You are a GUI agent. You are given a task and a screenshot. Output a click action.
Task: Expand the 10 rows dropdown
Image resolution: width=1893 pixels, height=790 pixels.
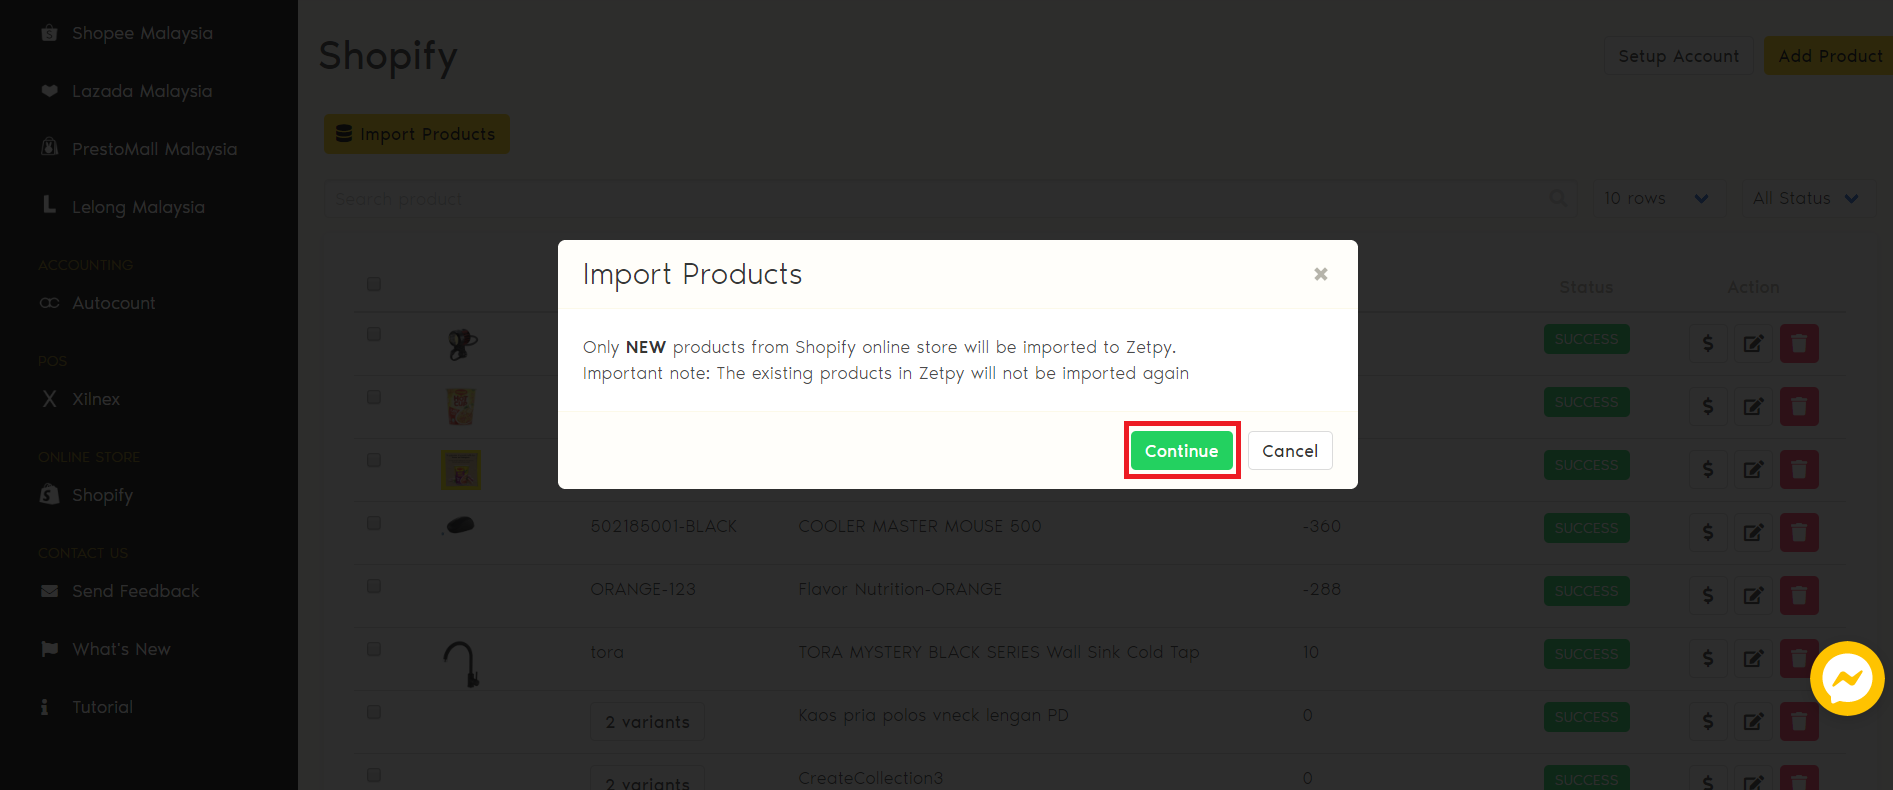tap(1655, 198)
